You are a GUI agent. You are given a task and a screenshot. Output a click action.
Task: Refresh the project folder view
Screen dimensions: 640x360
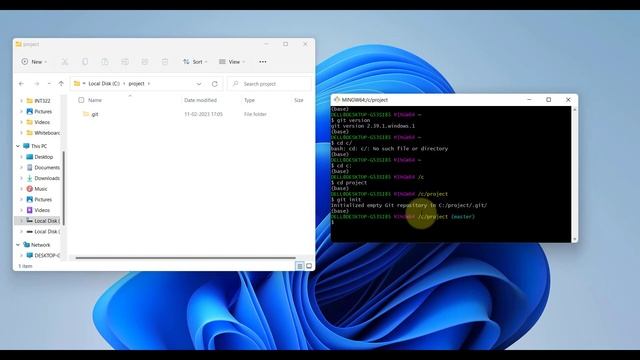(215, 84)
